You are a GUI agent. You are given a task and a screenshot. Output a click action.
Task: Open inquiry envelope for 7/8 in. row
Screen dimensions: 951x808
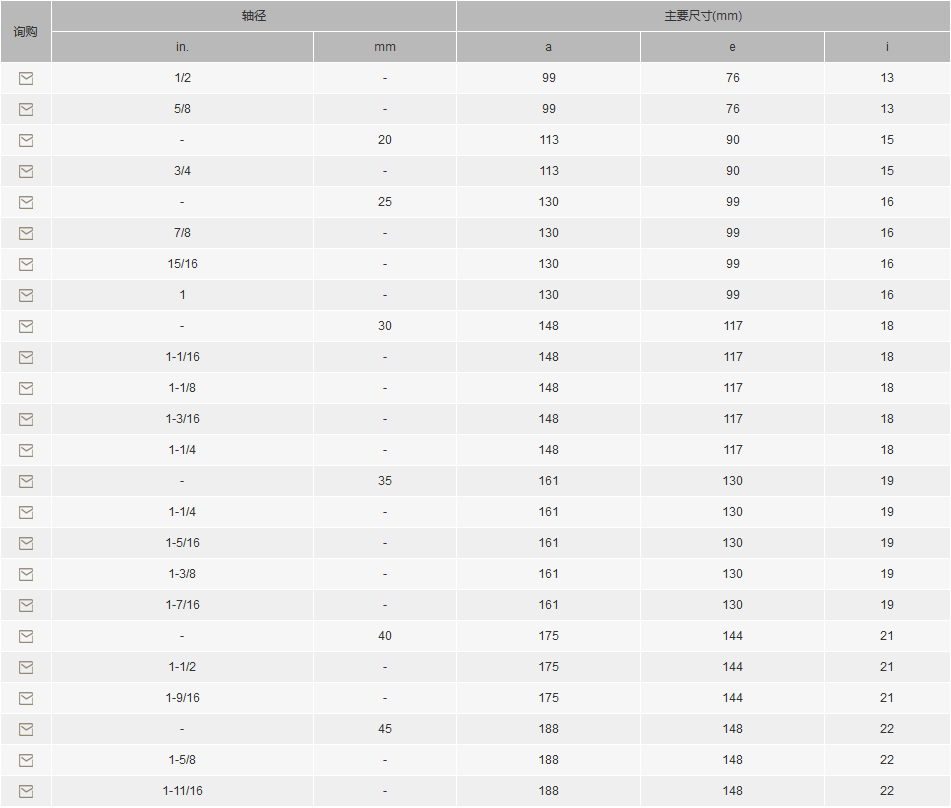(26, 233)
